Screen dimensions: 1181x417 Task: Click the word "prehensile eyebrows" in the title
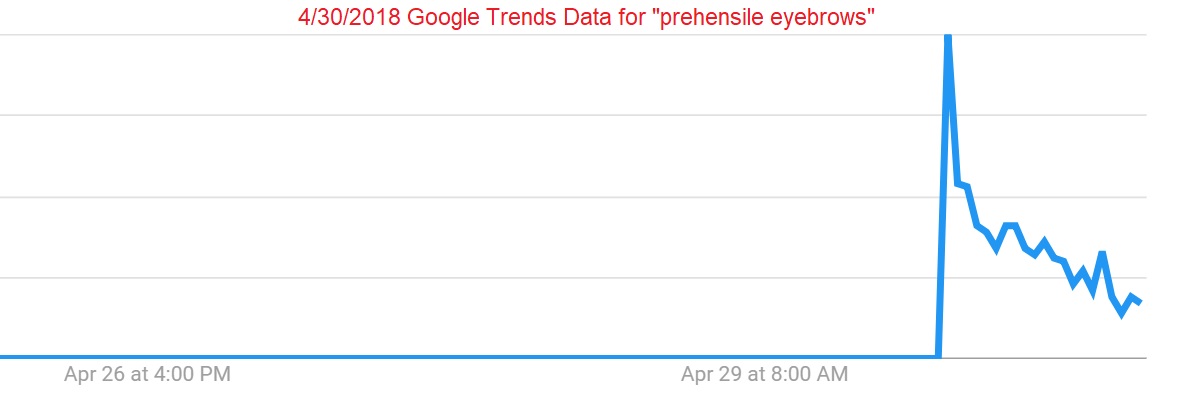(x=766, y=18)
